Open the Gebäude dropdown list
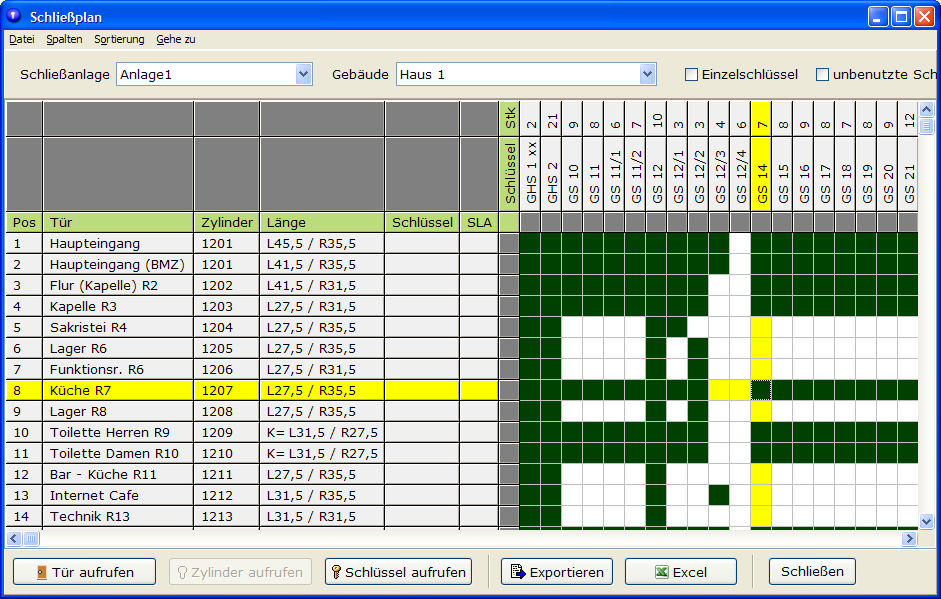Image resolution: width=941 pixels, height=599 pixels. click(x=647, y=74)
